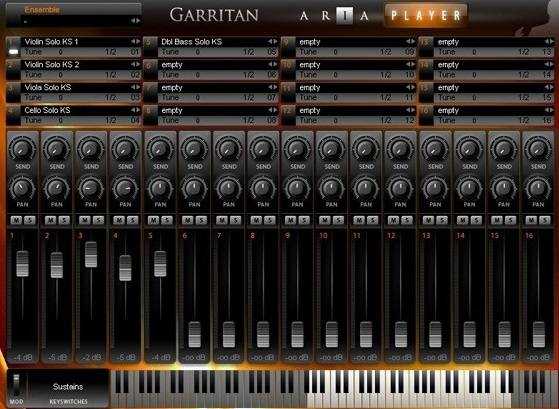Turn the Send knob on channel 8

point(263,149)
